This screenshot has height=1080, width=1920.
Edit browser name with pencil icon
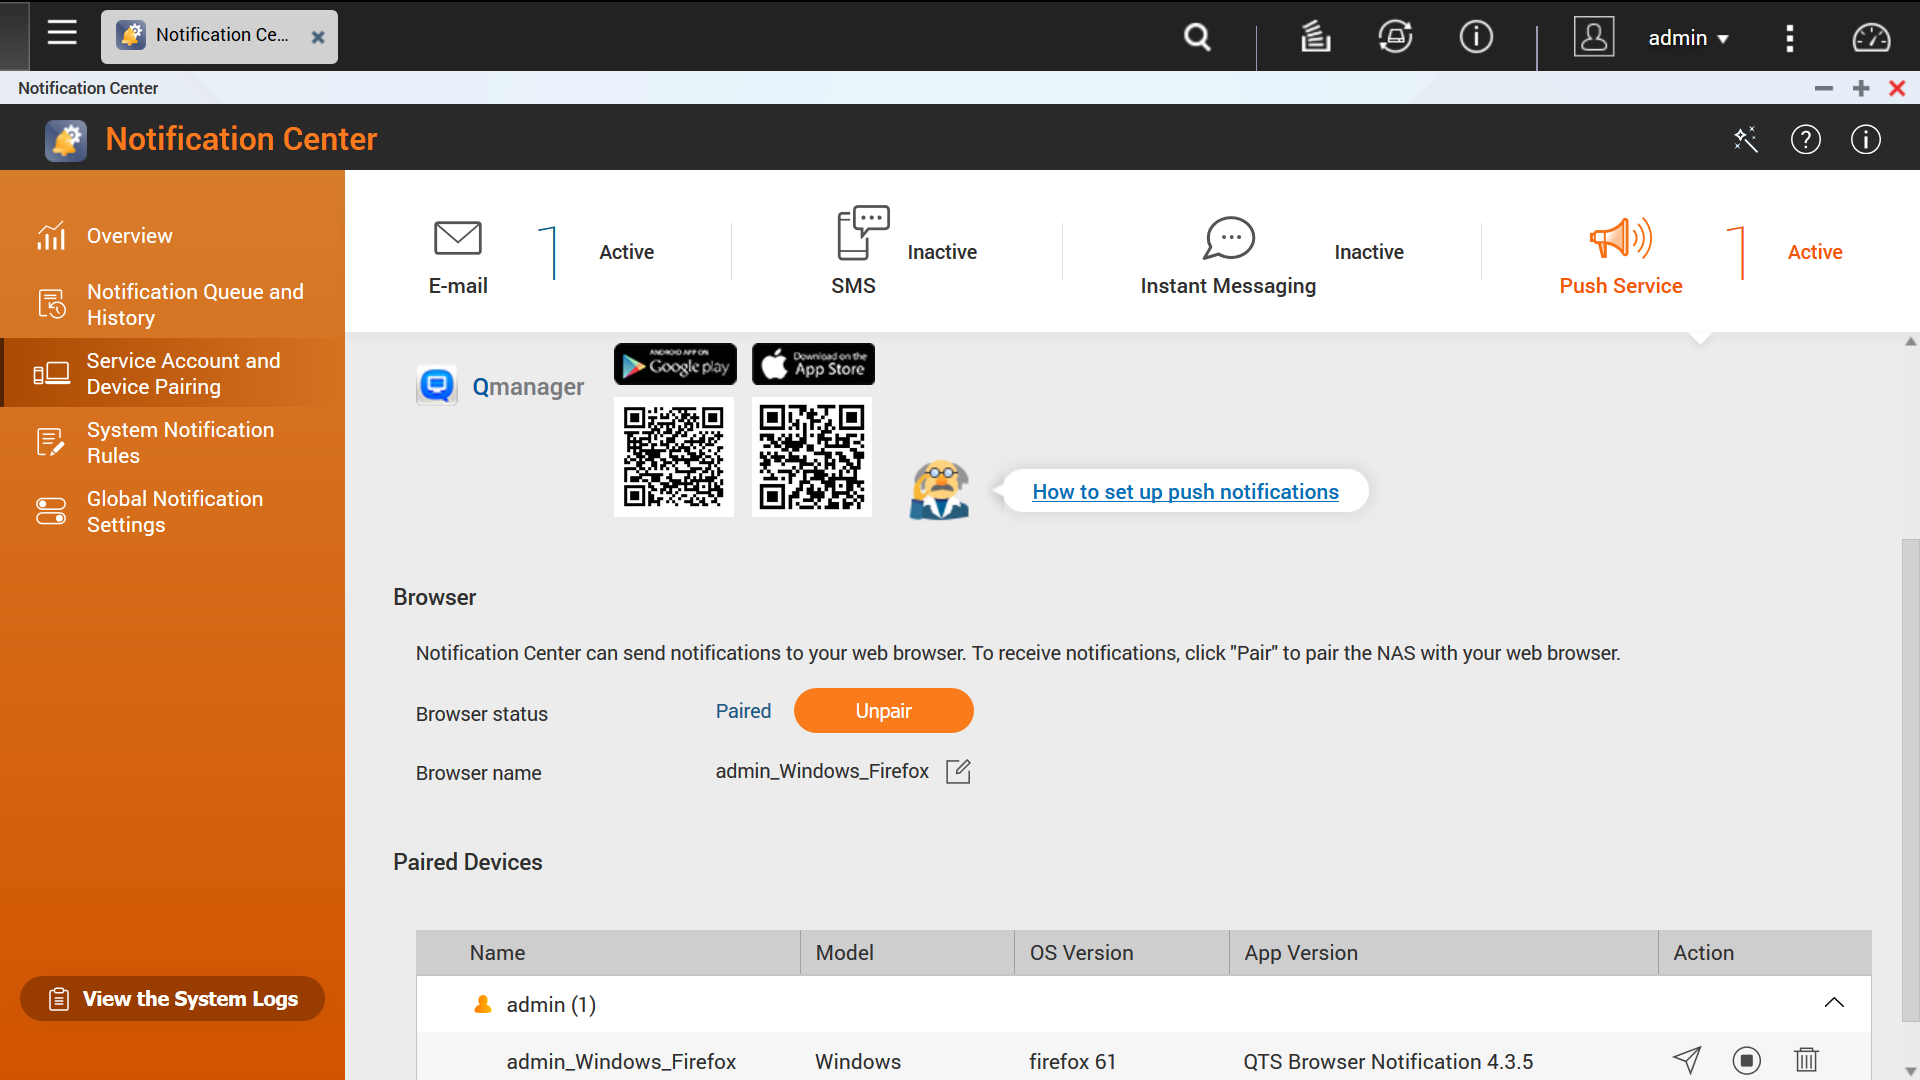tap(958, 771)
